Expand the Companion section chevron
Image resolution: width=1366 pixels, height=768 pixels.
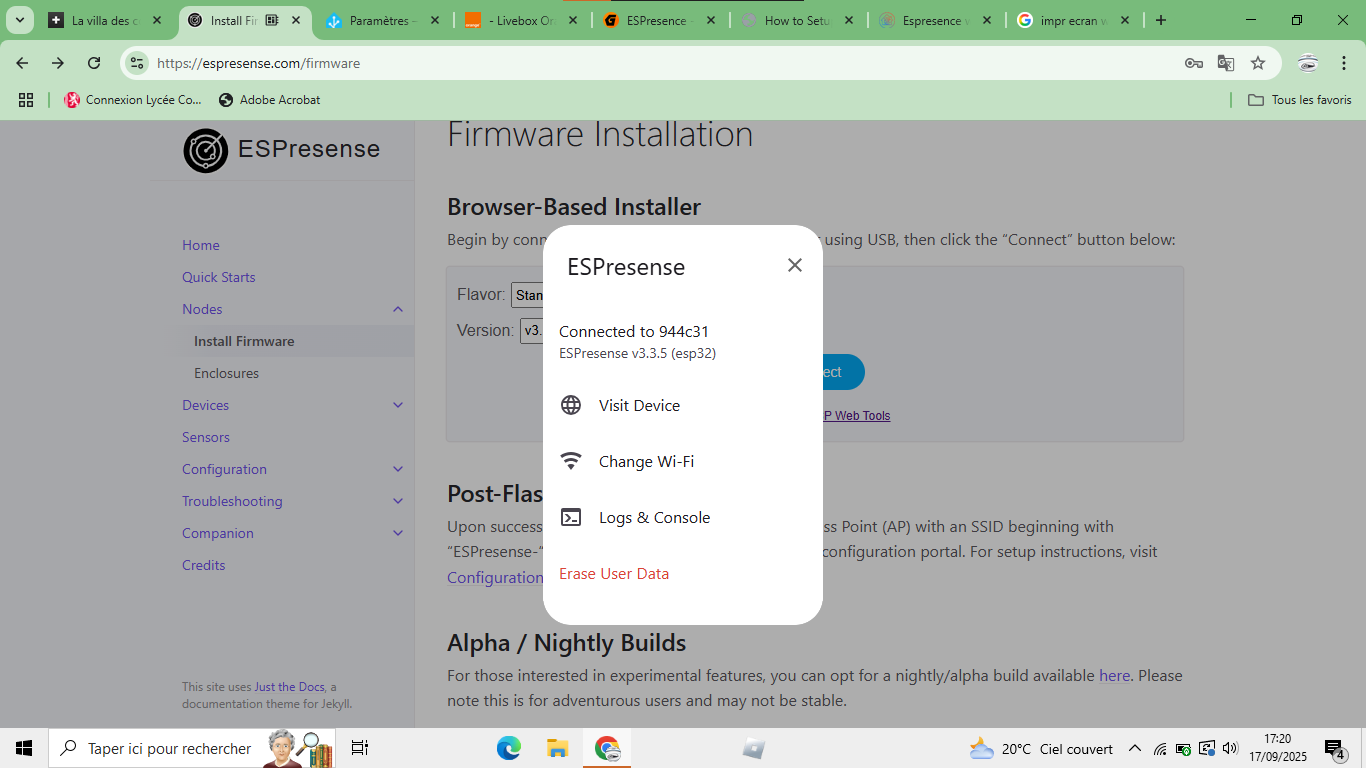398,533
